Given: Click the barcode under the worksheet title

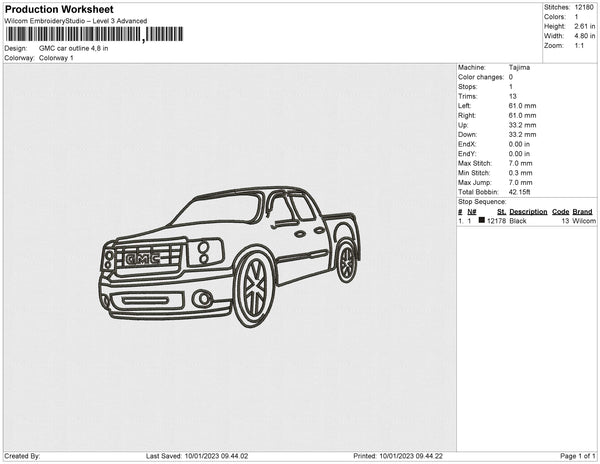Looking at the screenshot, I should [95, 33].
